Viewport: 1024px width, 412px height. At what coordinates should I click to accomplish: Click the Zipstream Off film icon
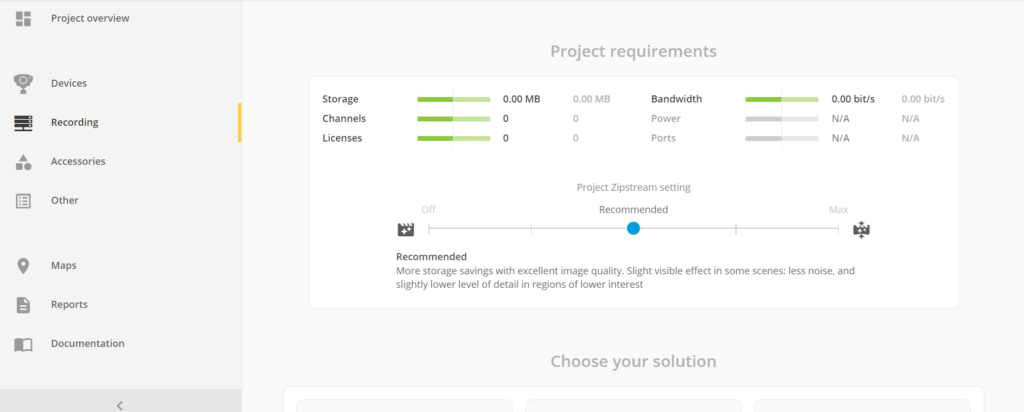(x=406, y=229)
